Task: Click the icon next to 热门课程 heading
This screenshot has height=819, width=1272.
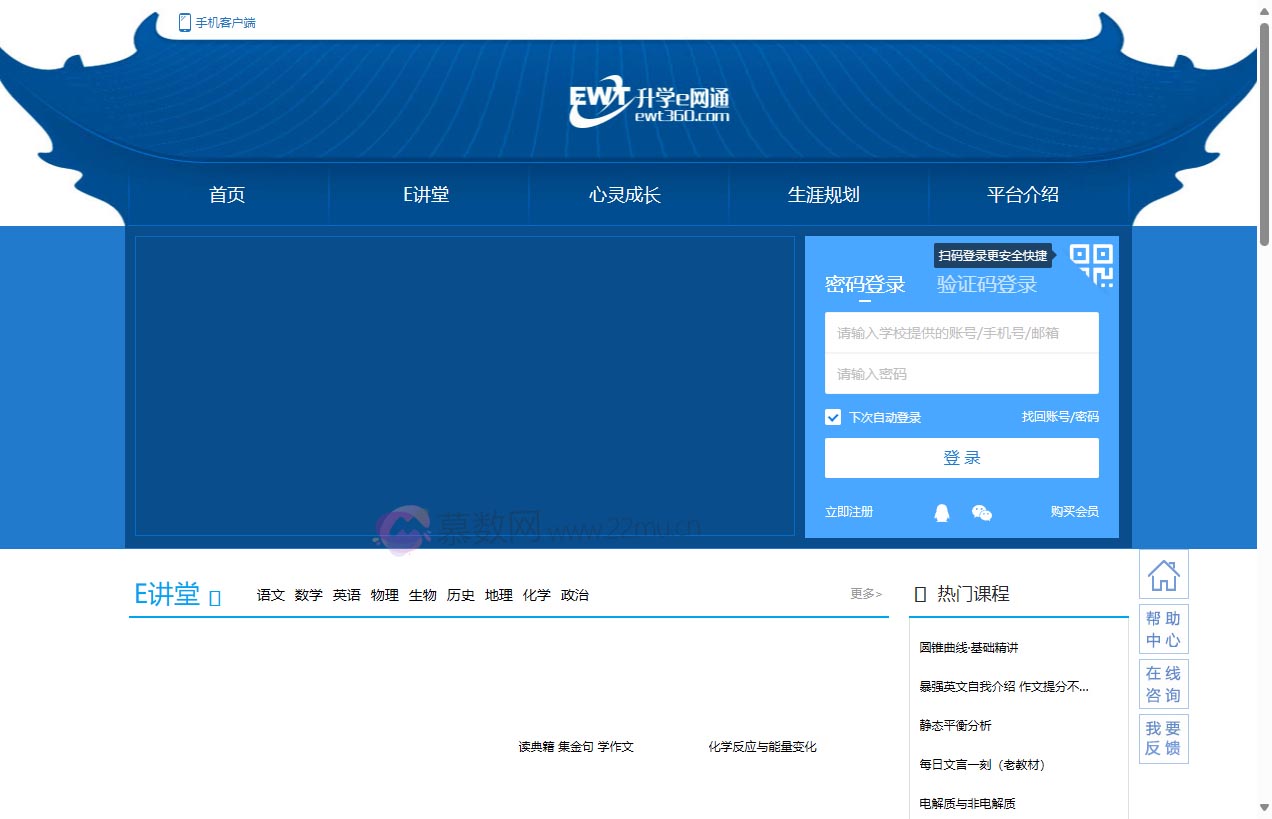Action: click(x=919, y=593)
